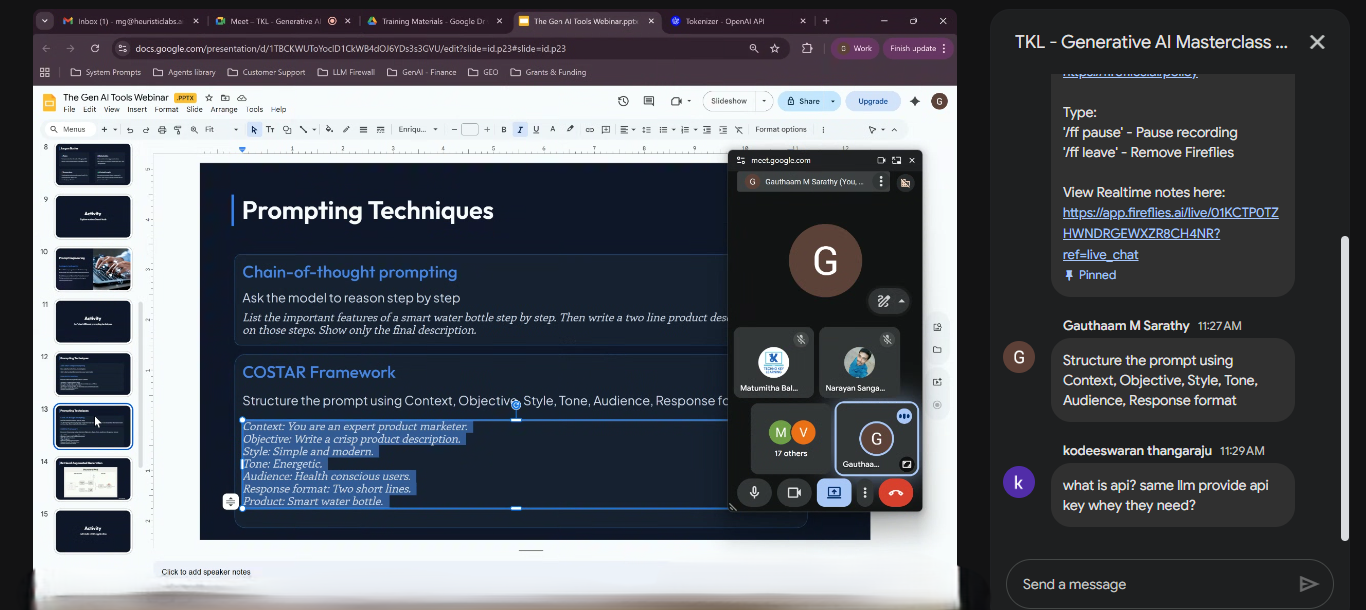This screenshot has width=1366, height=610.
Task: Toggle the pointer select tool
Action: 254,130
